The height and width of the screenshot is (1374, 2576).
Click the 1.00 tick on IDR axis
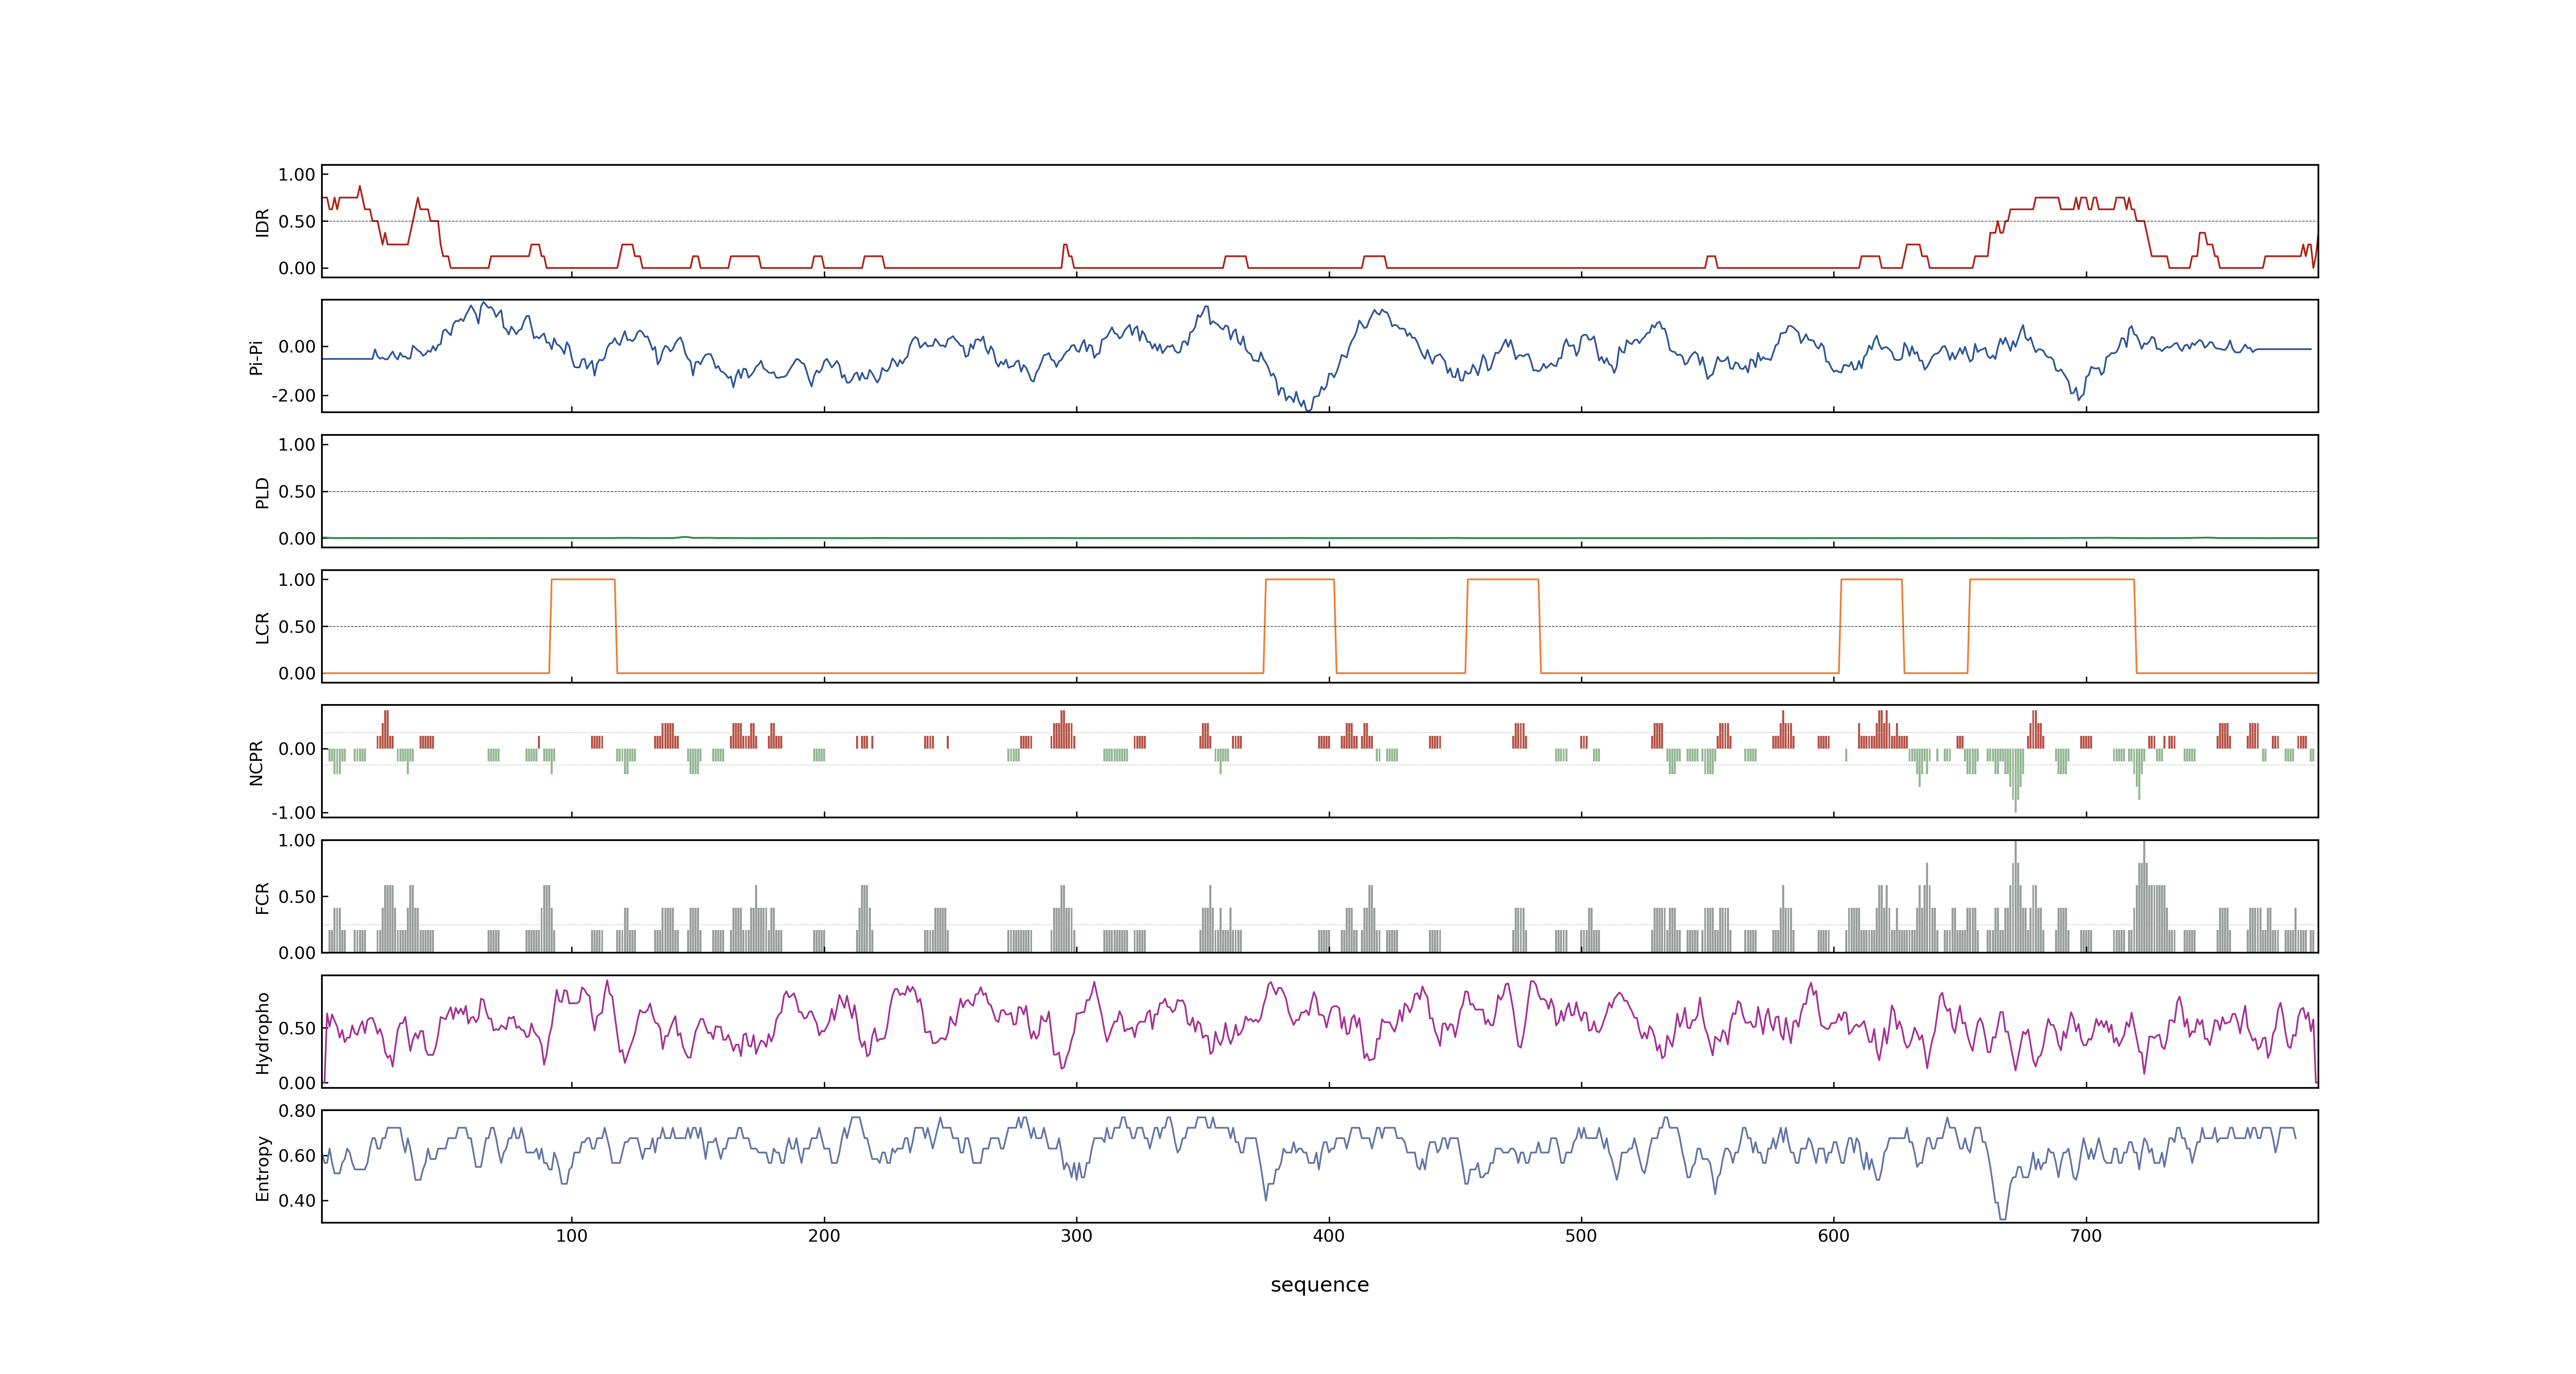click(297, 175)
